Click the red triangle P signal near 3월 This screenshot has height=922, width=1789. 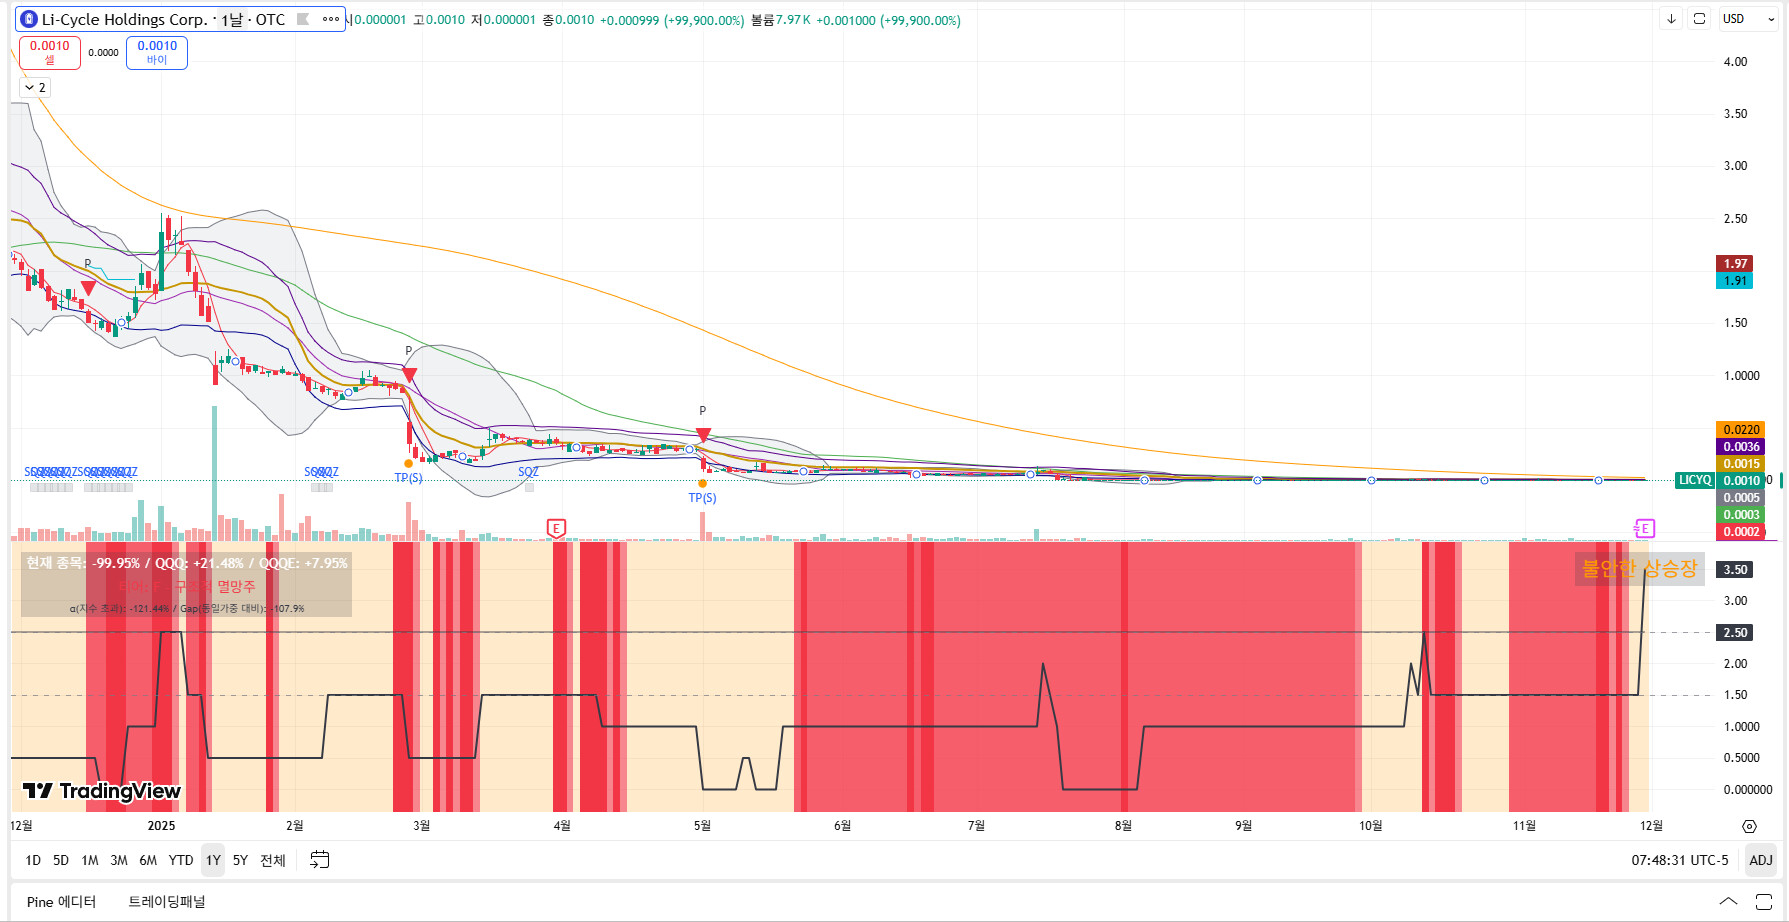409,375
